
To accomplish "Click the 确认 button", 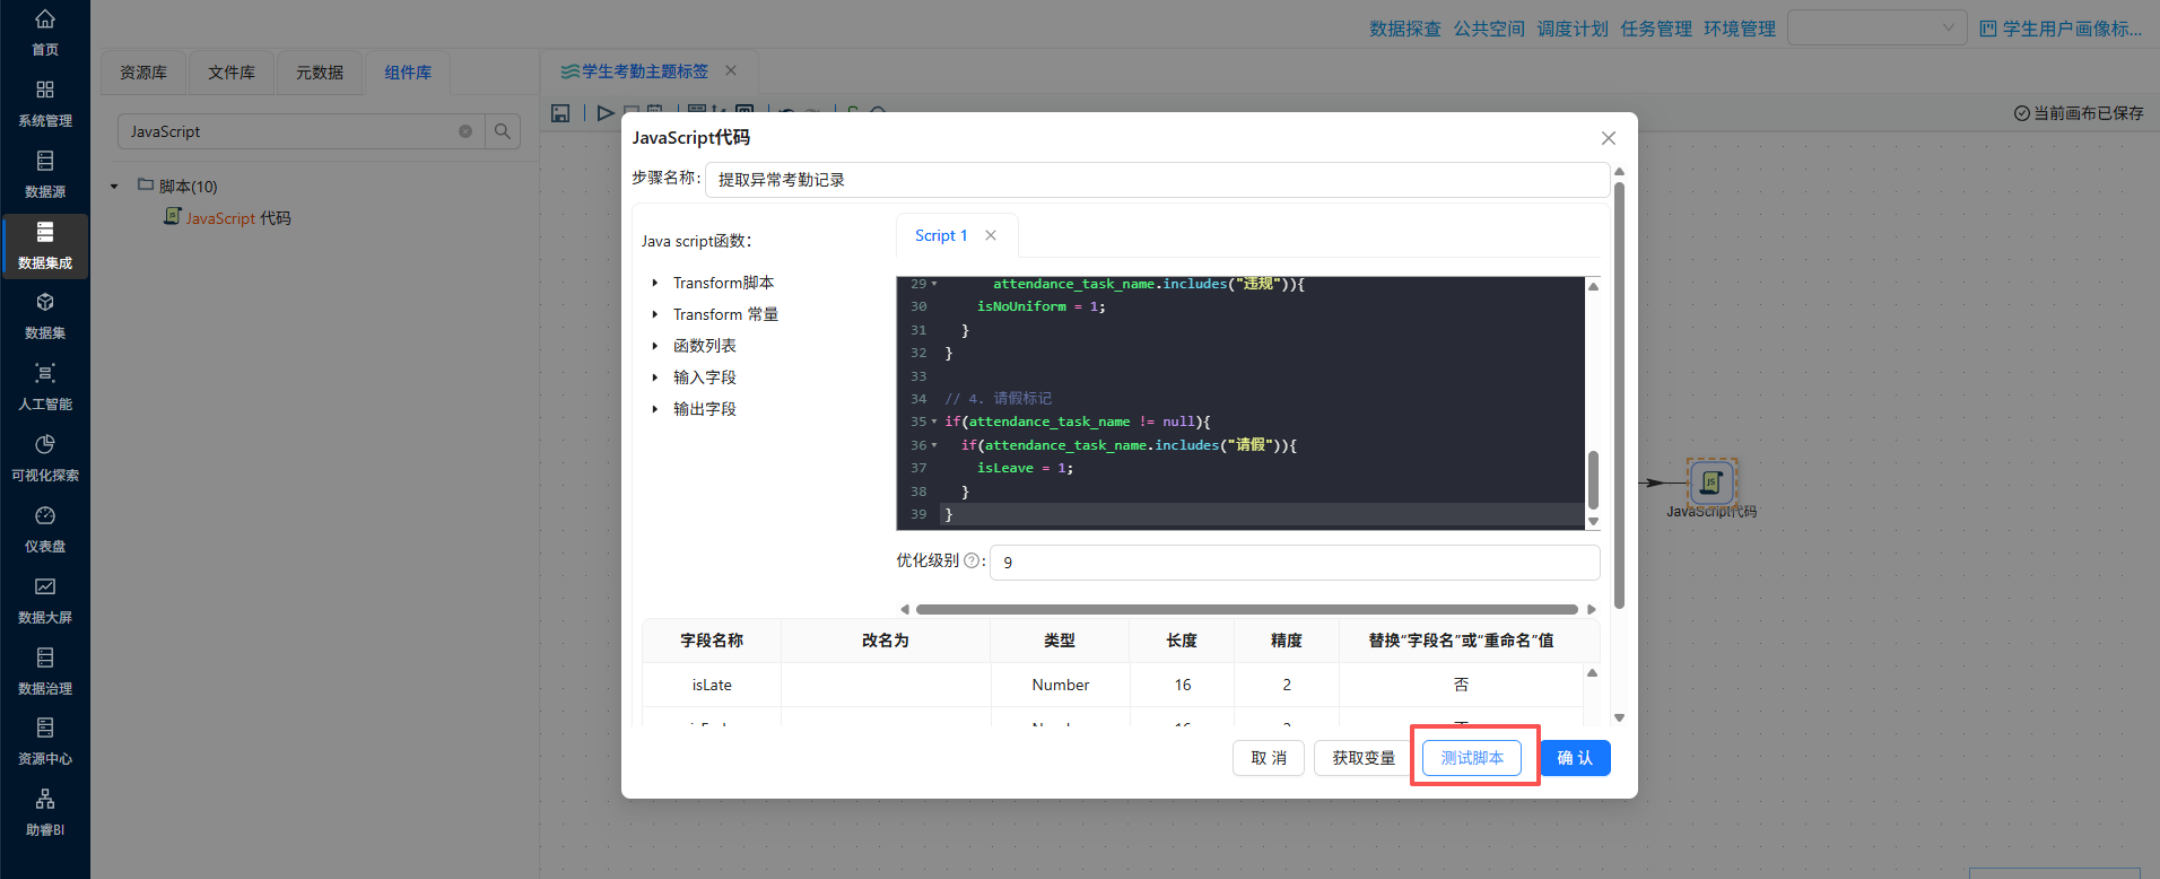I will tap(1575, 758).
